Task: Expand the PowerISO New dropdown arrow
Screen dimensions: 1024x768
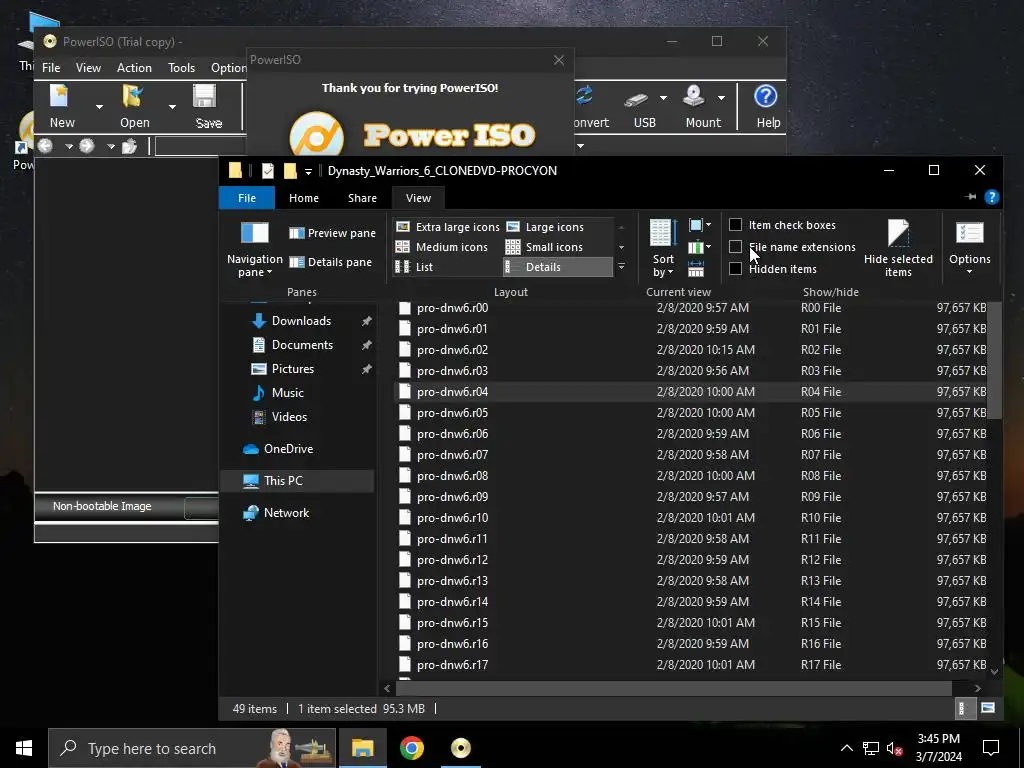Action: point(99,106)
